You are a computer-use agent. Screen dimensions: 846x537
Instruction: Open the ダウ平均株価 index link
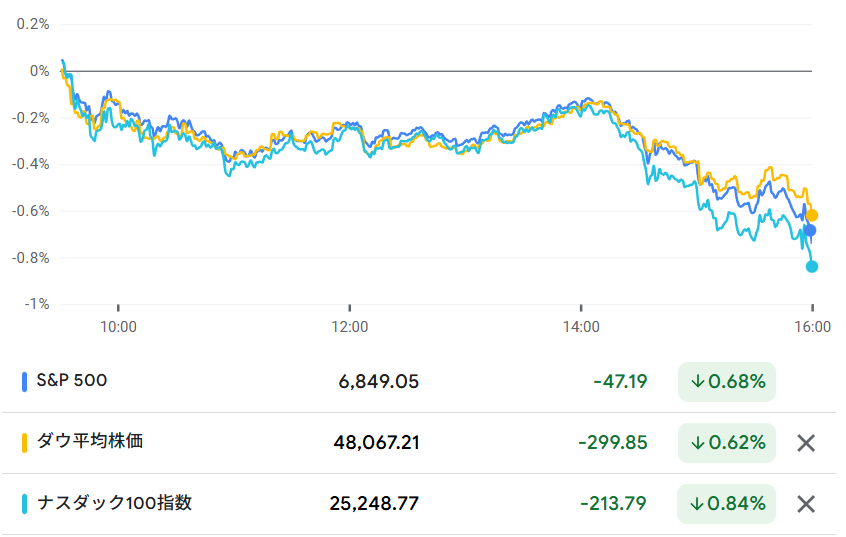[x=89, y=441]
